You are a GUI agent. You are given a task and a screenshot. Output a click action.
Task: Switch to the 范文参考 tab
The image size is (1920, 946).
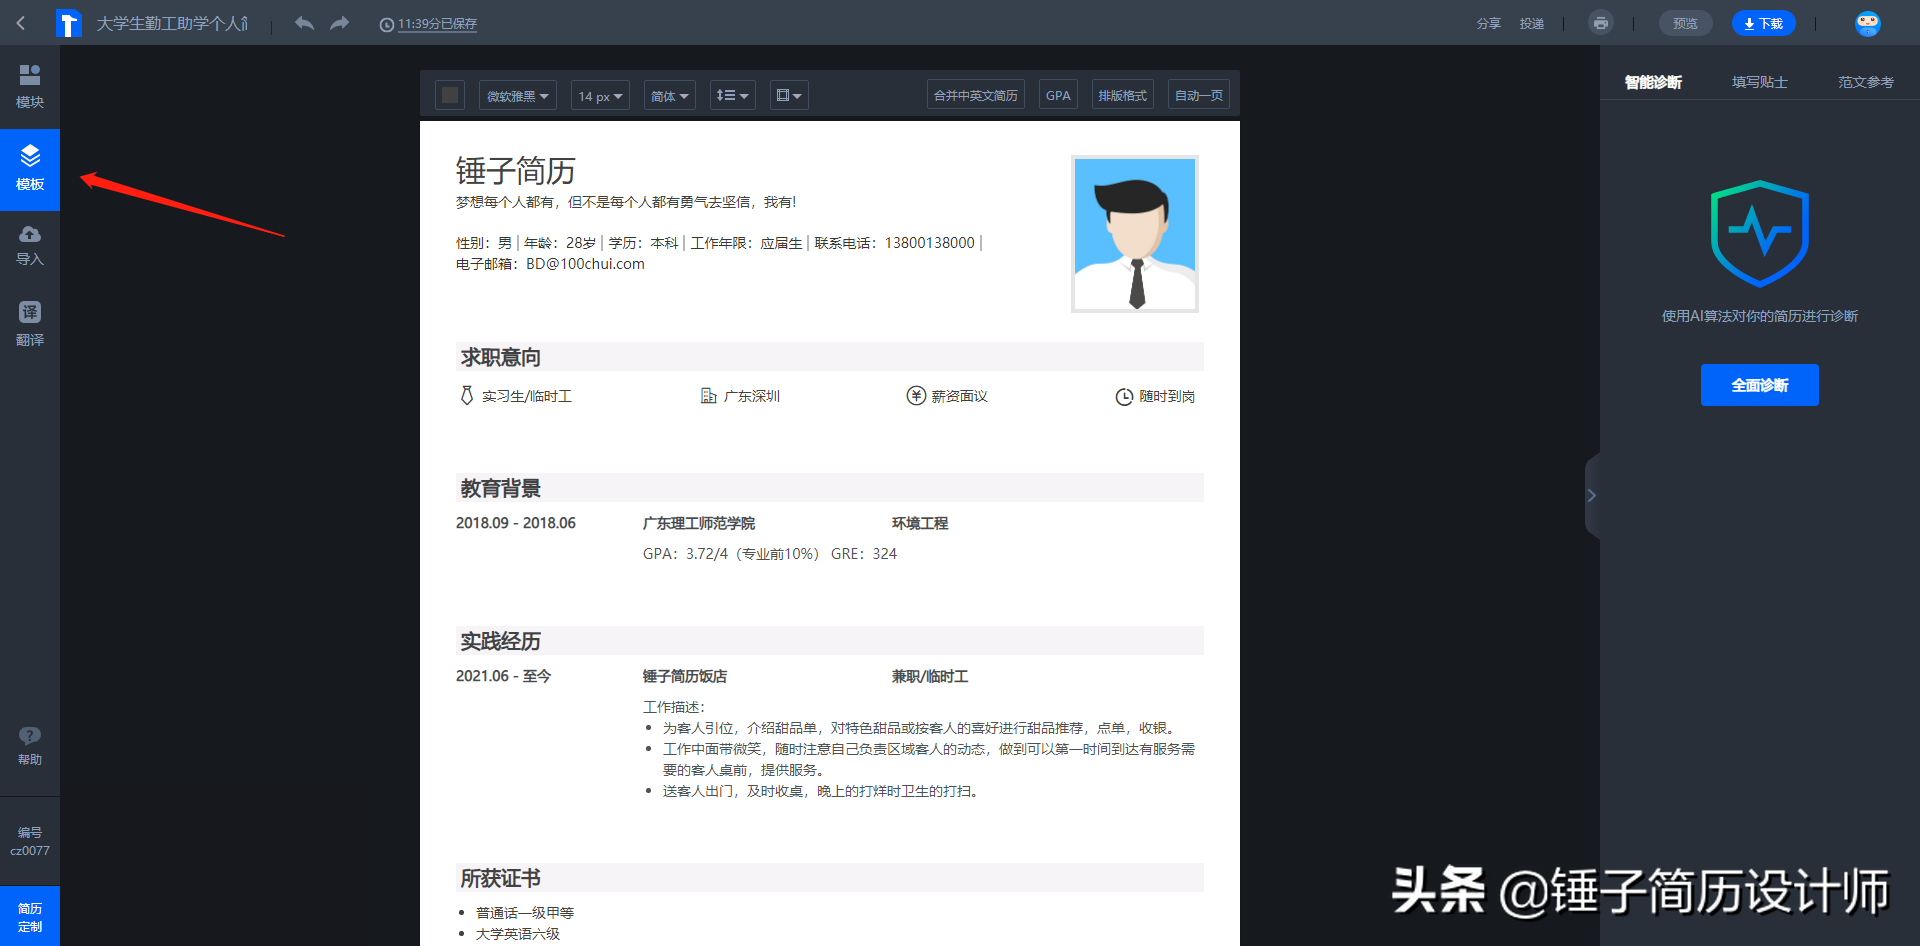[1865, 82]
